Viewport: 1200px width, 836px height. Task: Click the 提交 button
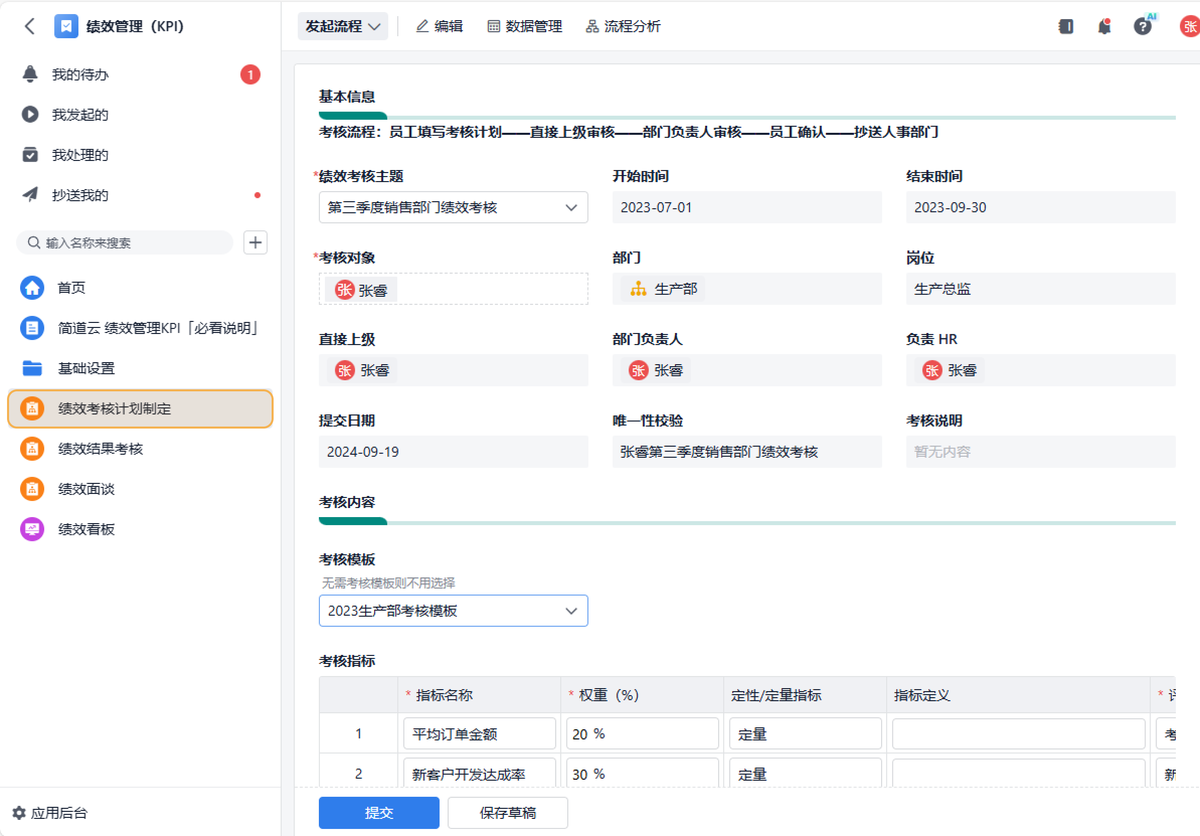379,813
